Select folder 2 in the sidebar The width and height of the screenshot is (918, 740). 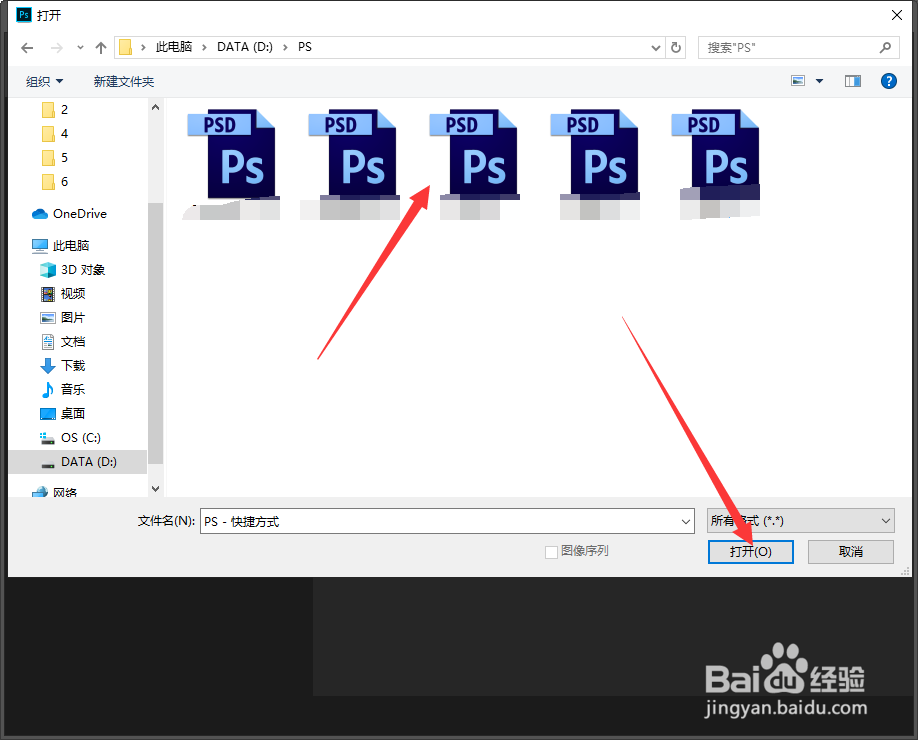pyautogui.click(x=55, y=109)
